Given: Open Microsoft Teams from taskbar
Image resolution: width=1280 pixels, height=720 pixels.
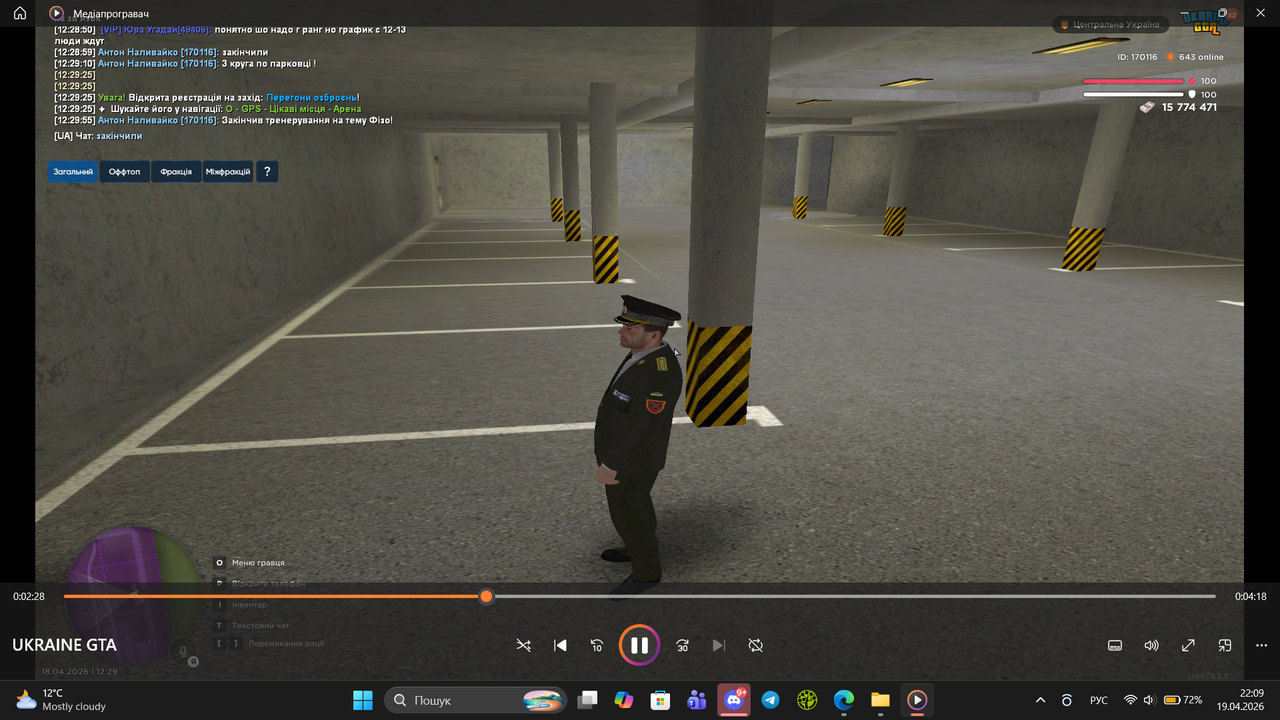Looking at the screenshot, I should point(697,700).
